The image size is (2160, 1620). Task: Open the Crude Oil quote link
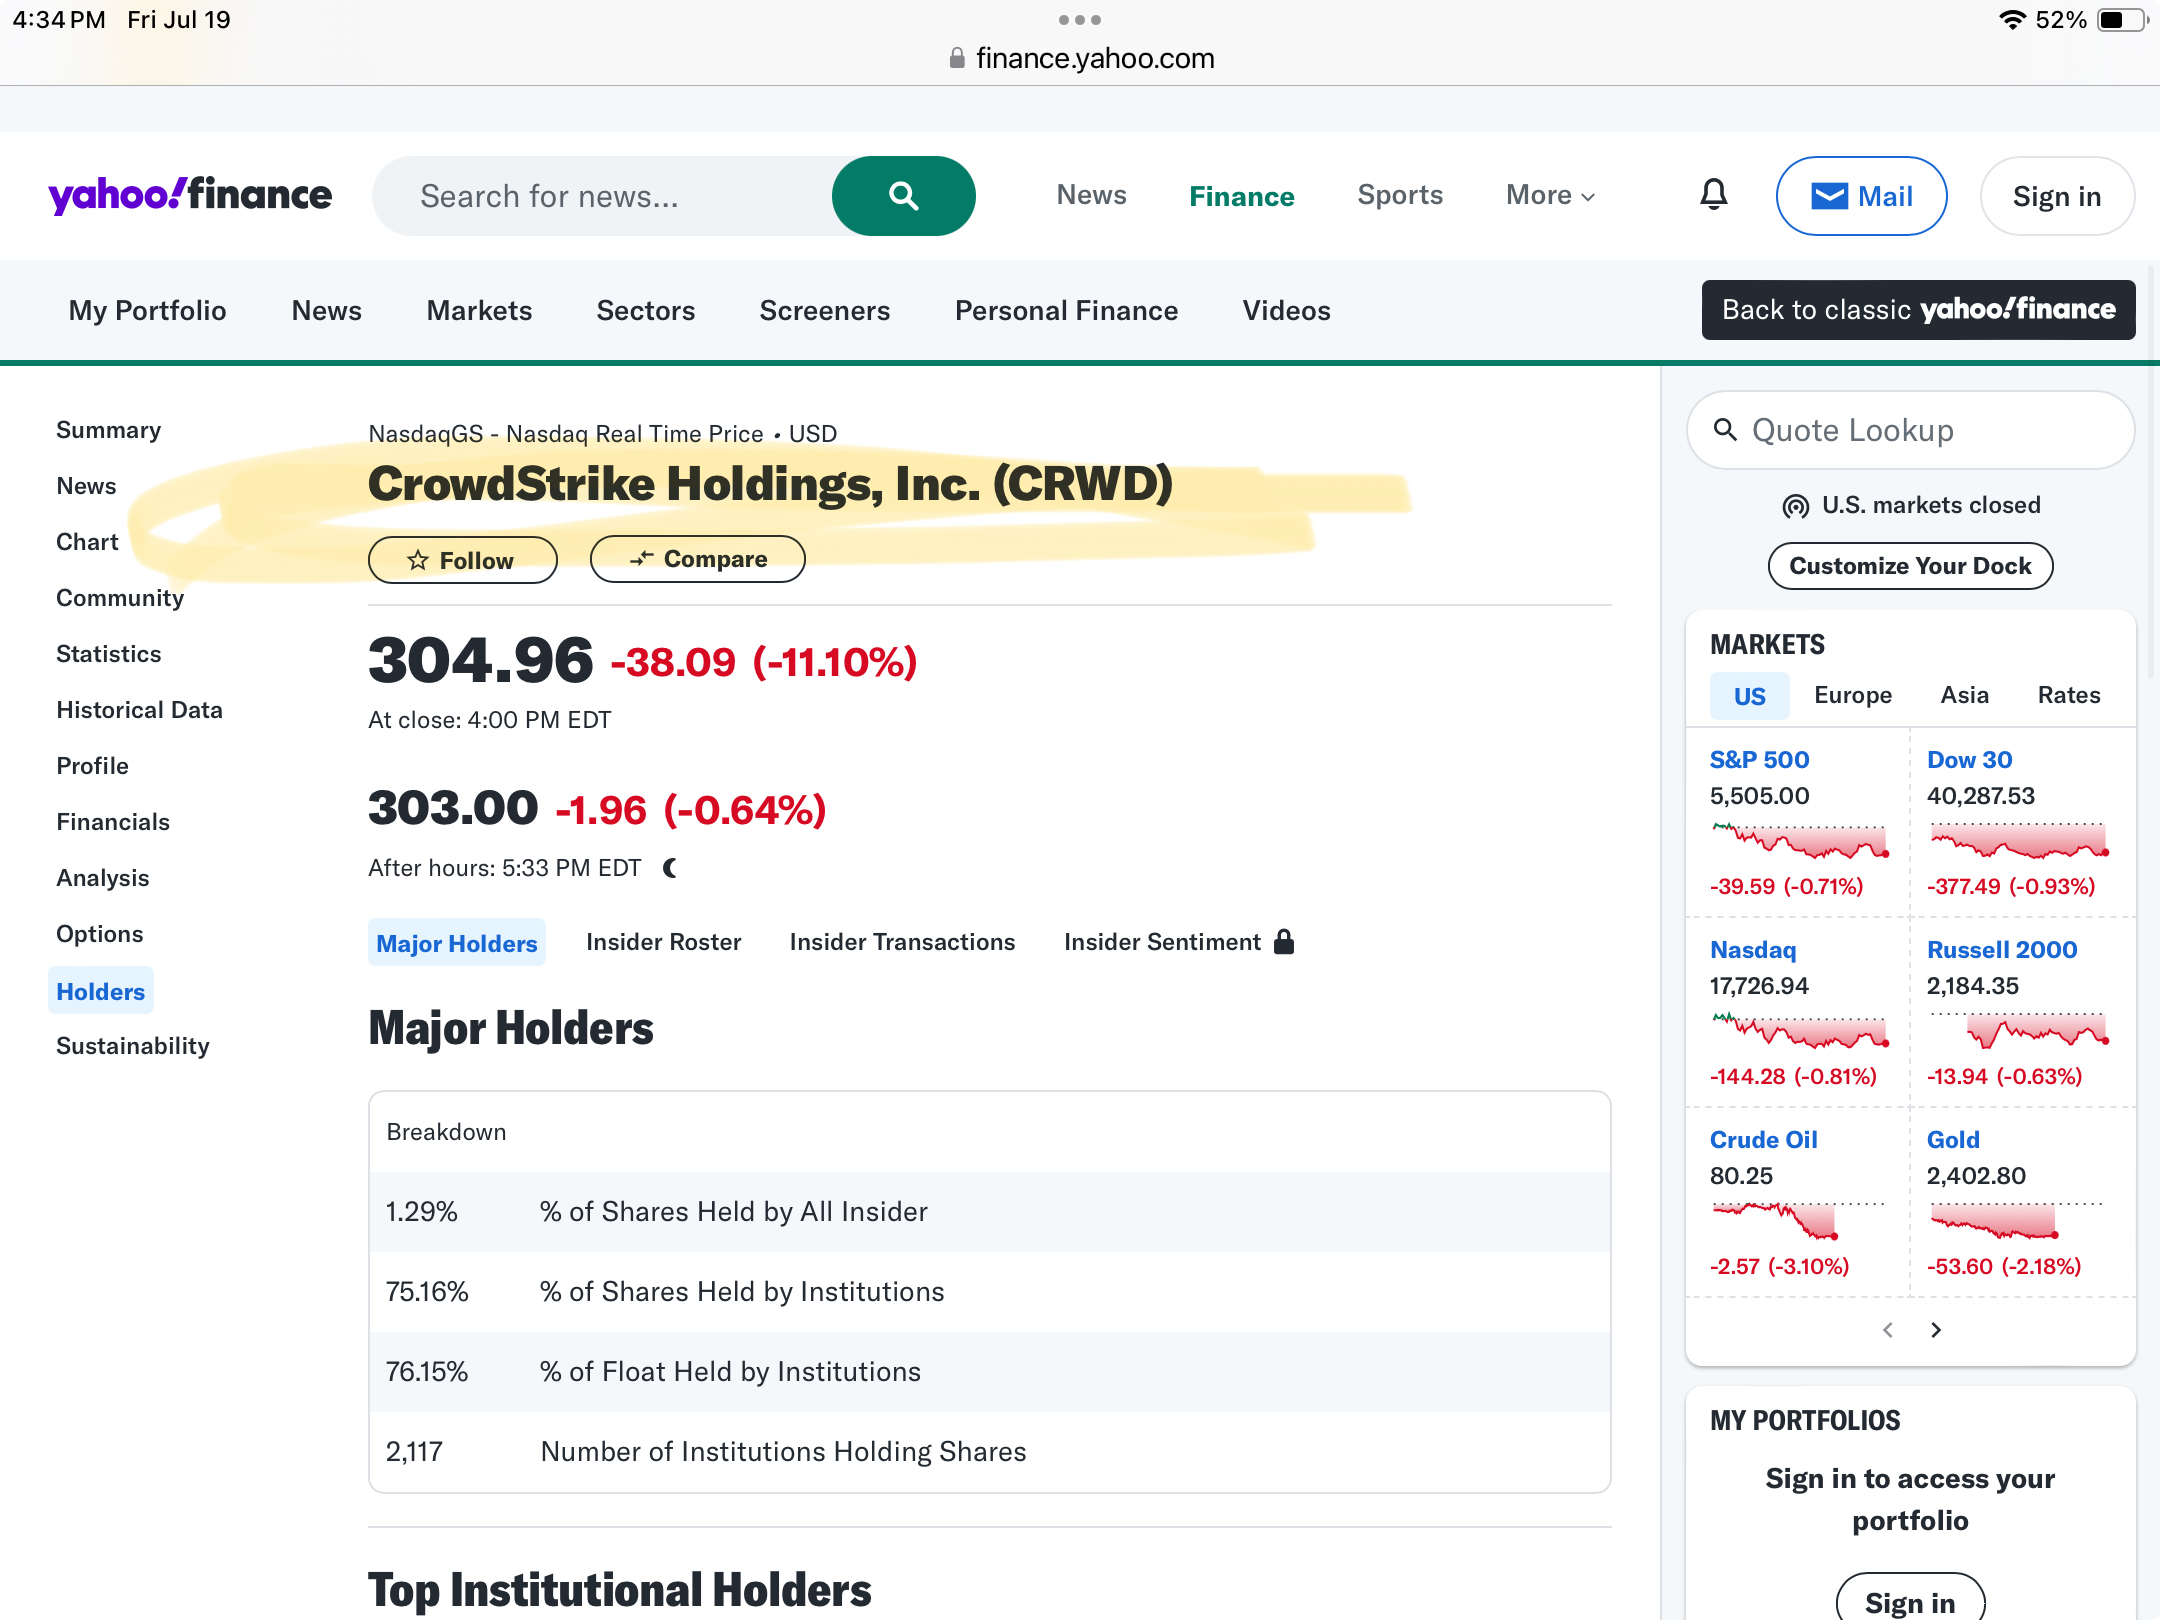point(1763,1140)
